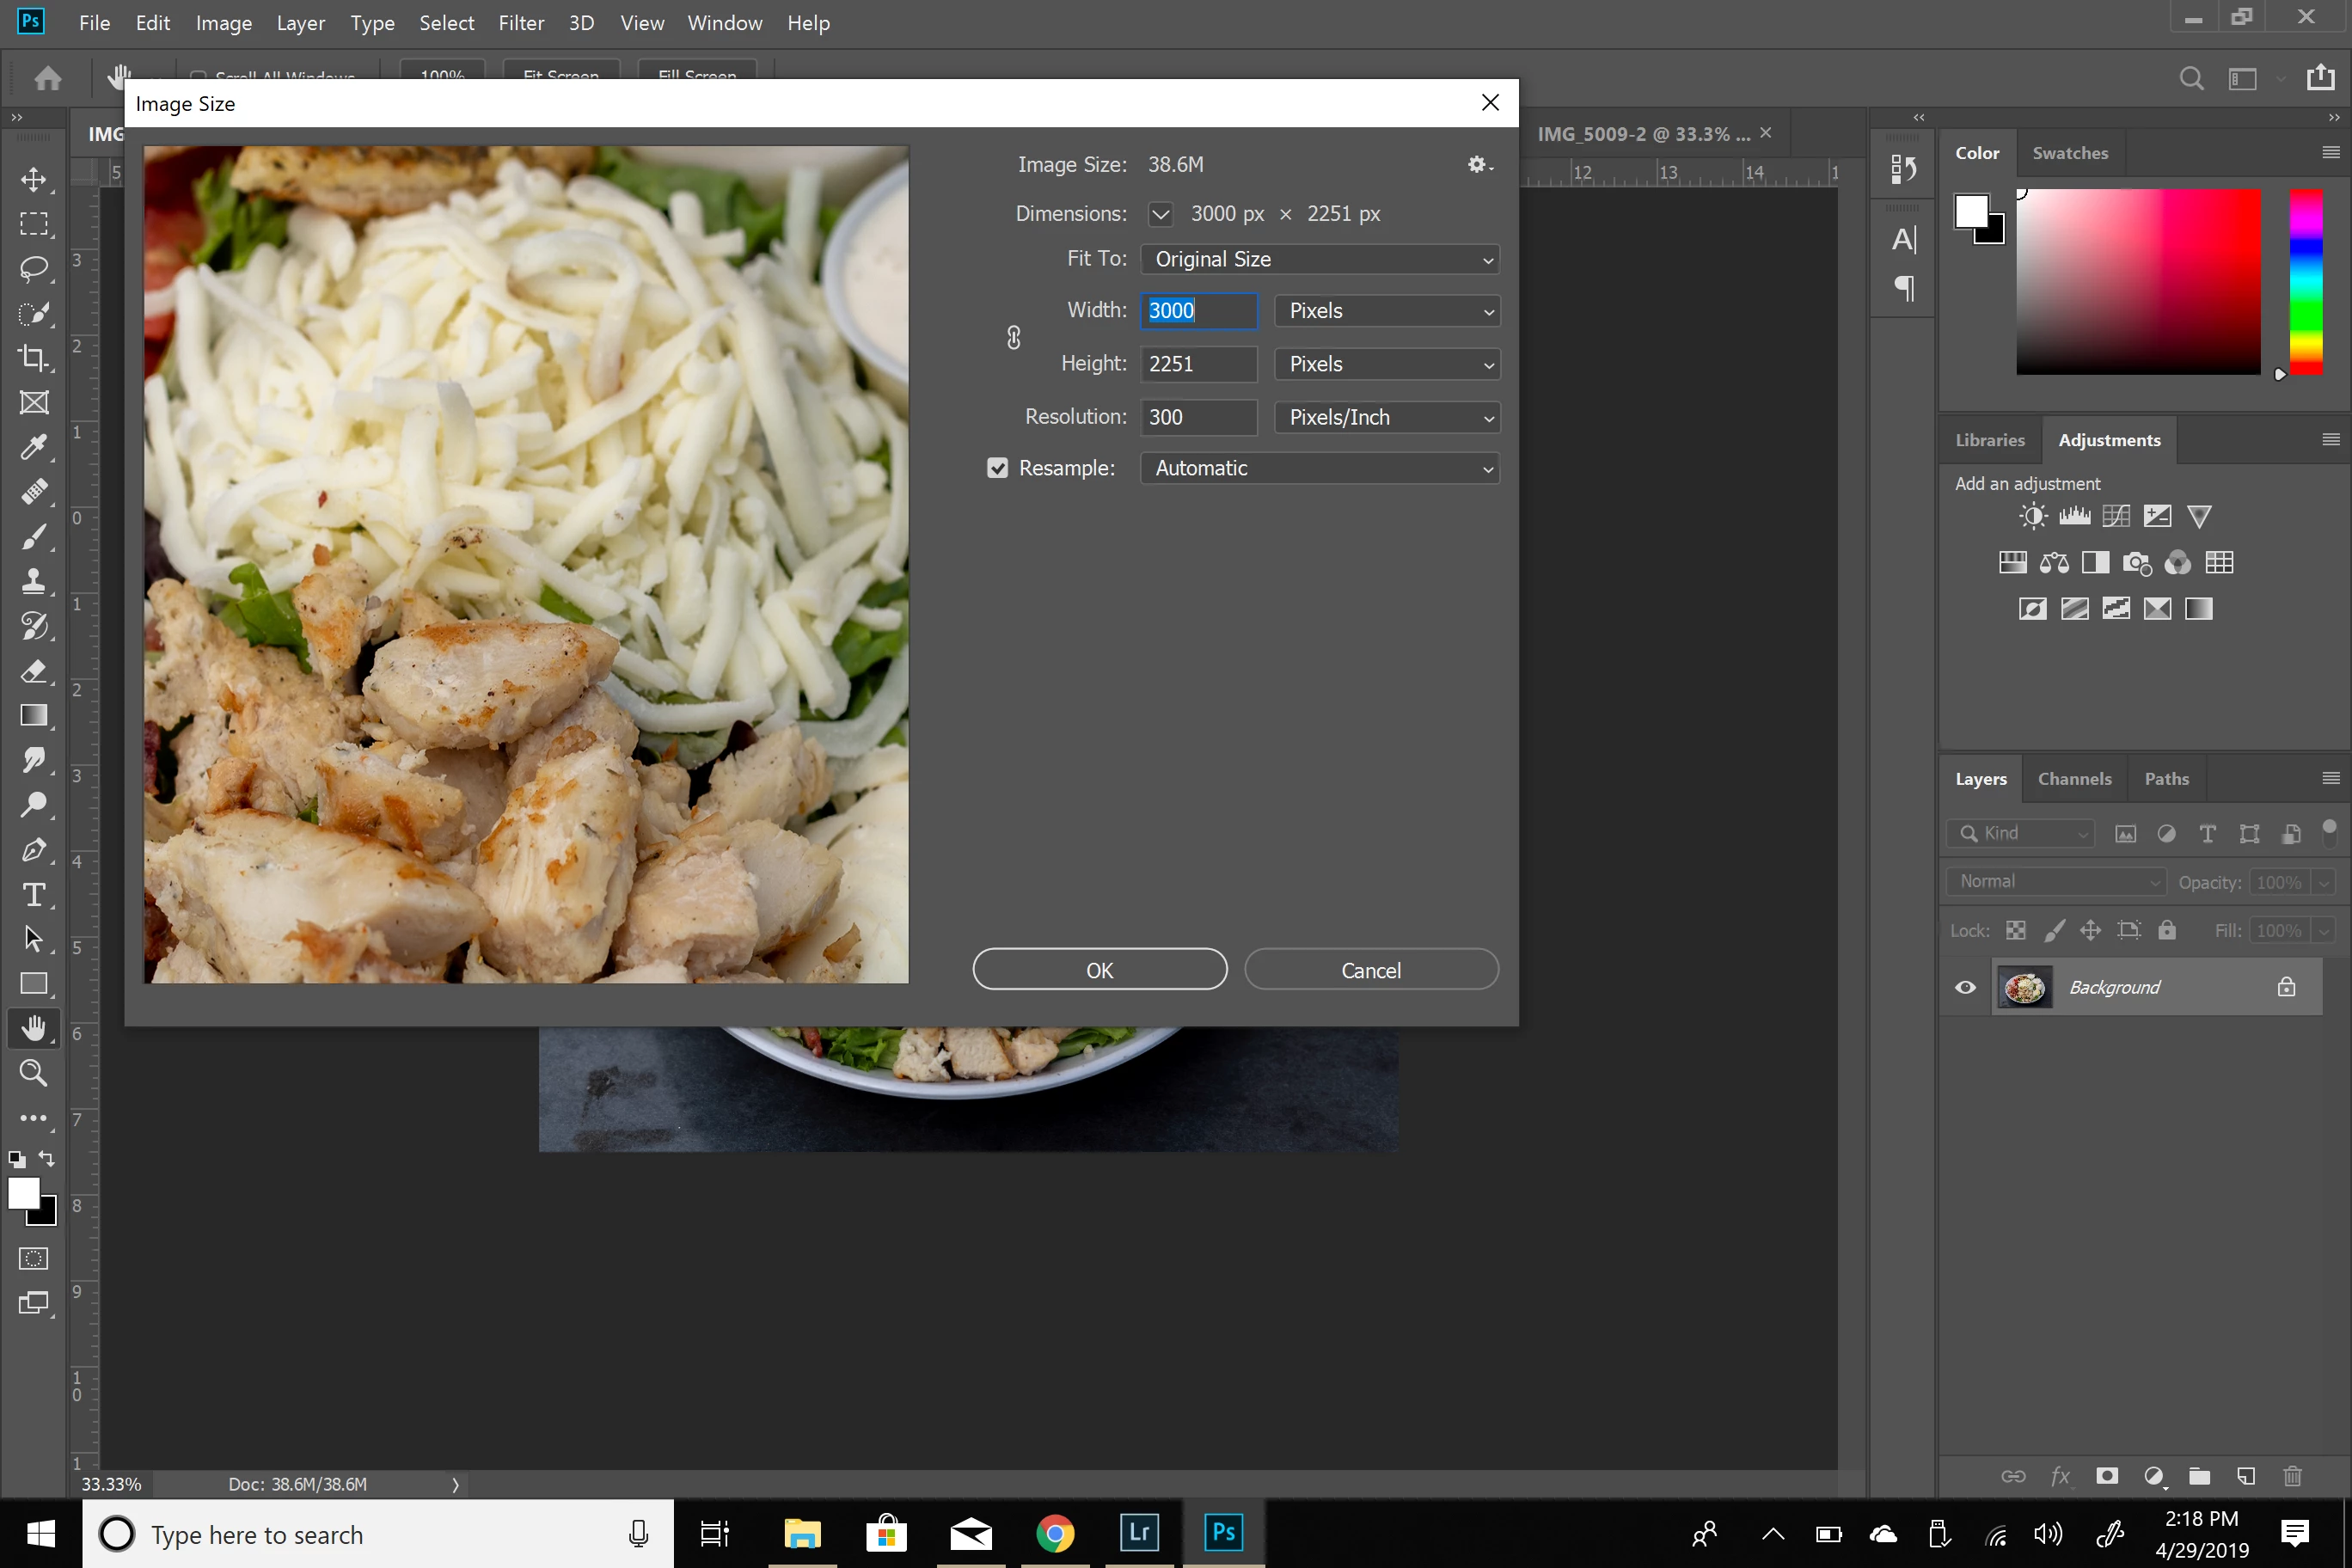This screenshot has width=2352, height=1568.
Task: Toggle the constrain proportions link icon
Action: click(1013, 338)
